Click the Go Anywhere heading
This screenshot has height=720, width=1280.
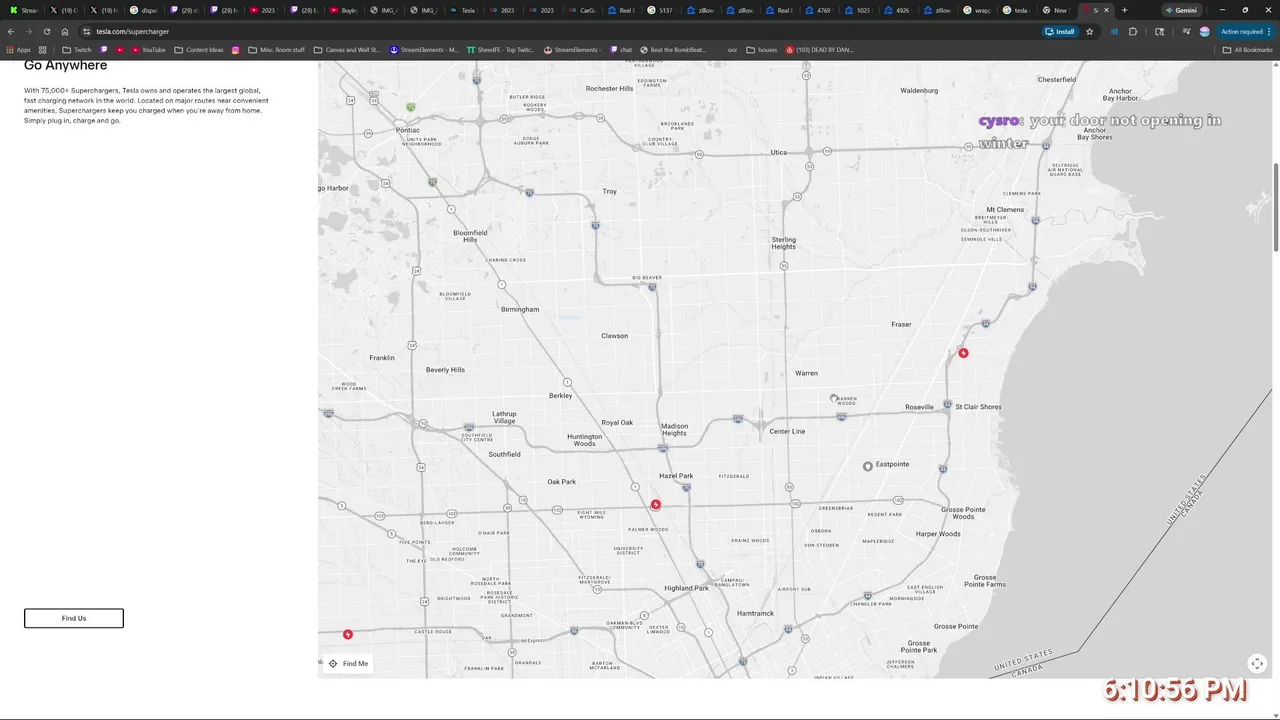point(65,66)
